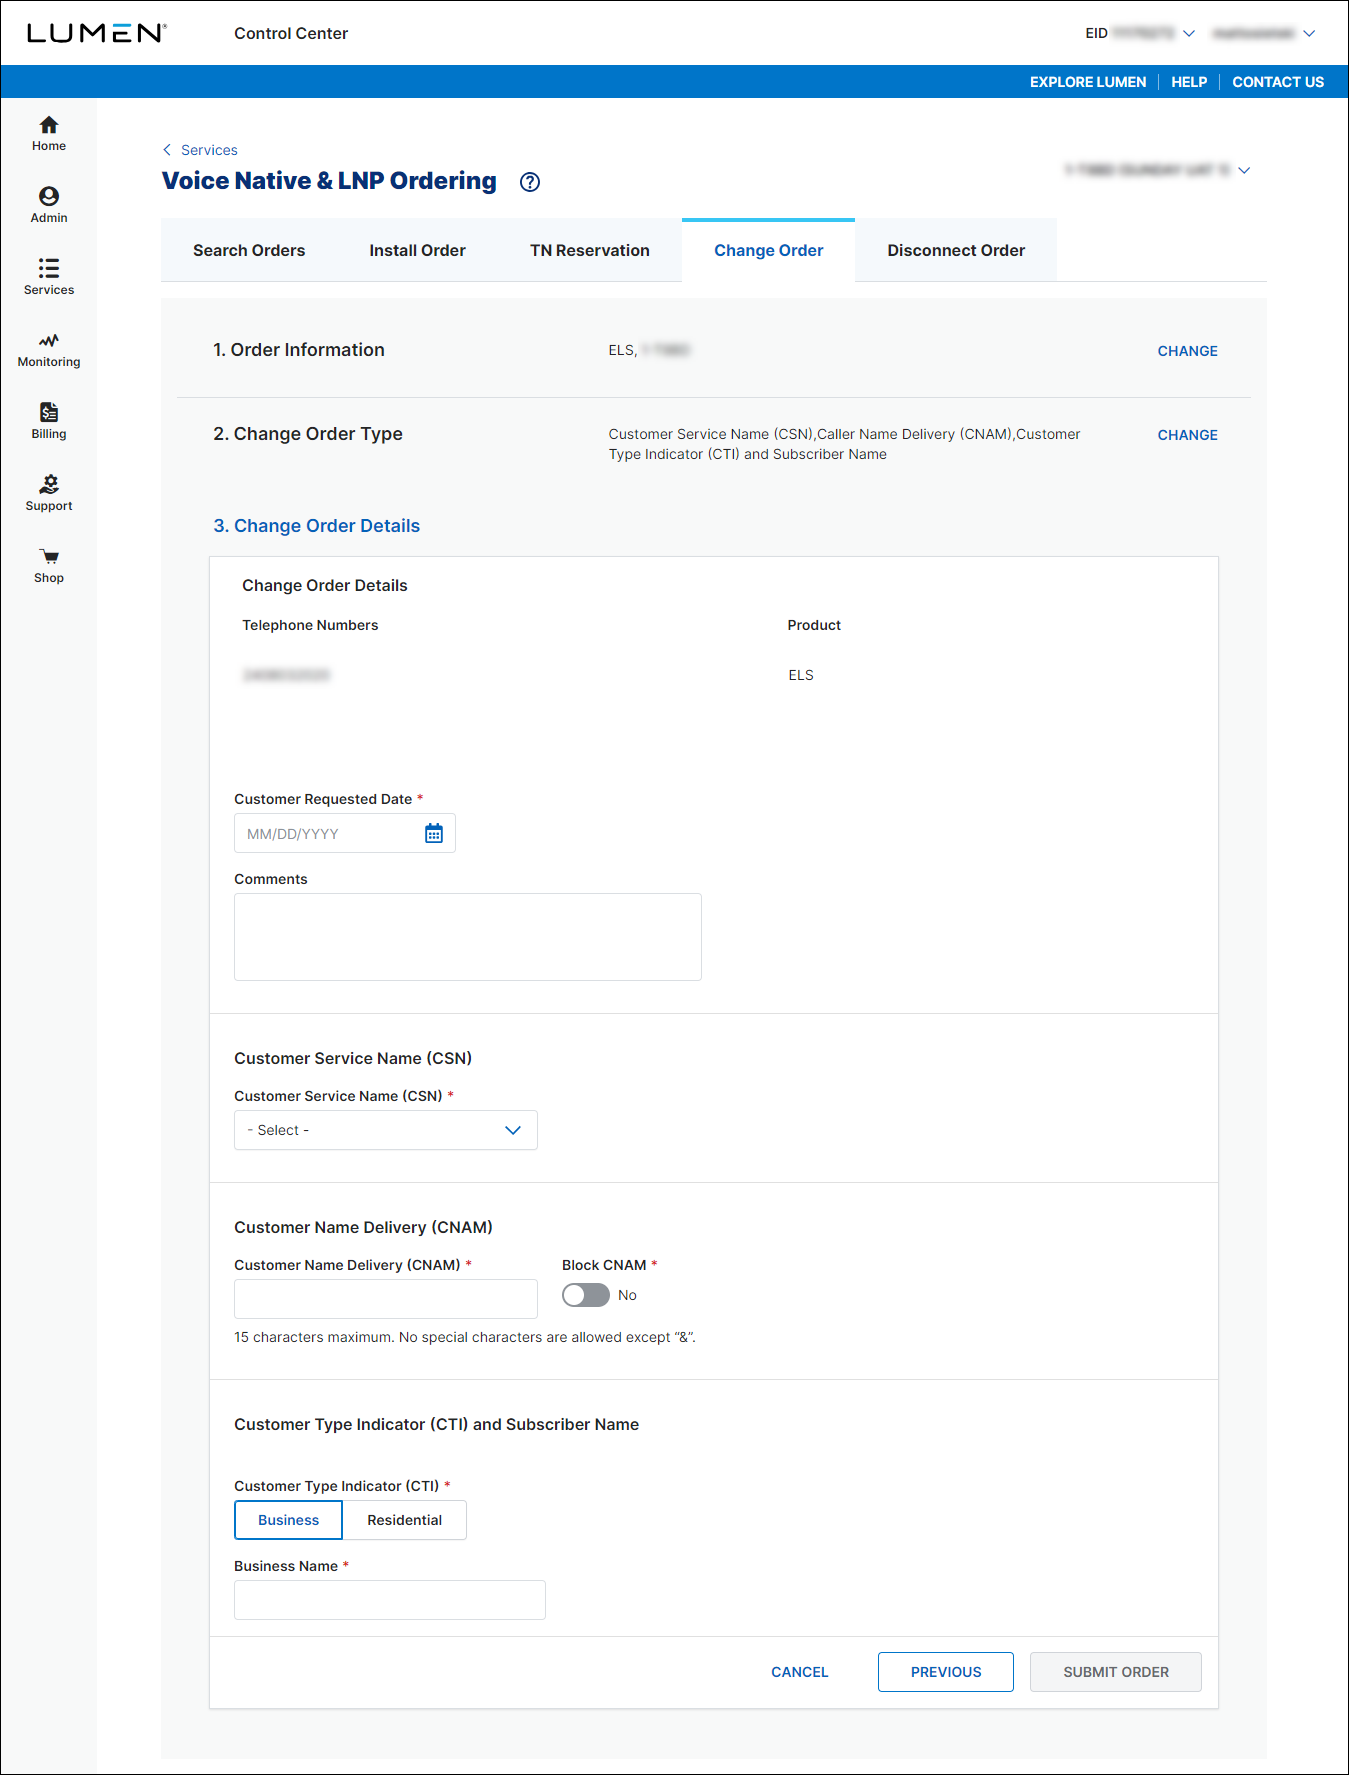The height and width of the screenshot is (1775, 1349).
Task: Click the PREVIOUS button
Action: coord(946,1672)
